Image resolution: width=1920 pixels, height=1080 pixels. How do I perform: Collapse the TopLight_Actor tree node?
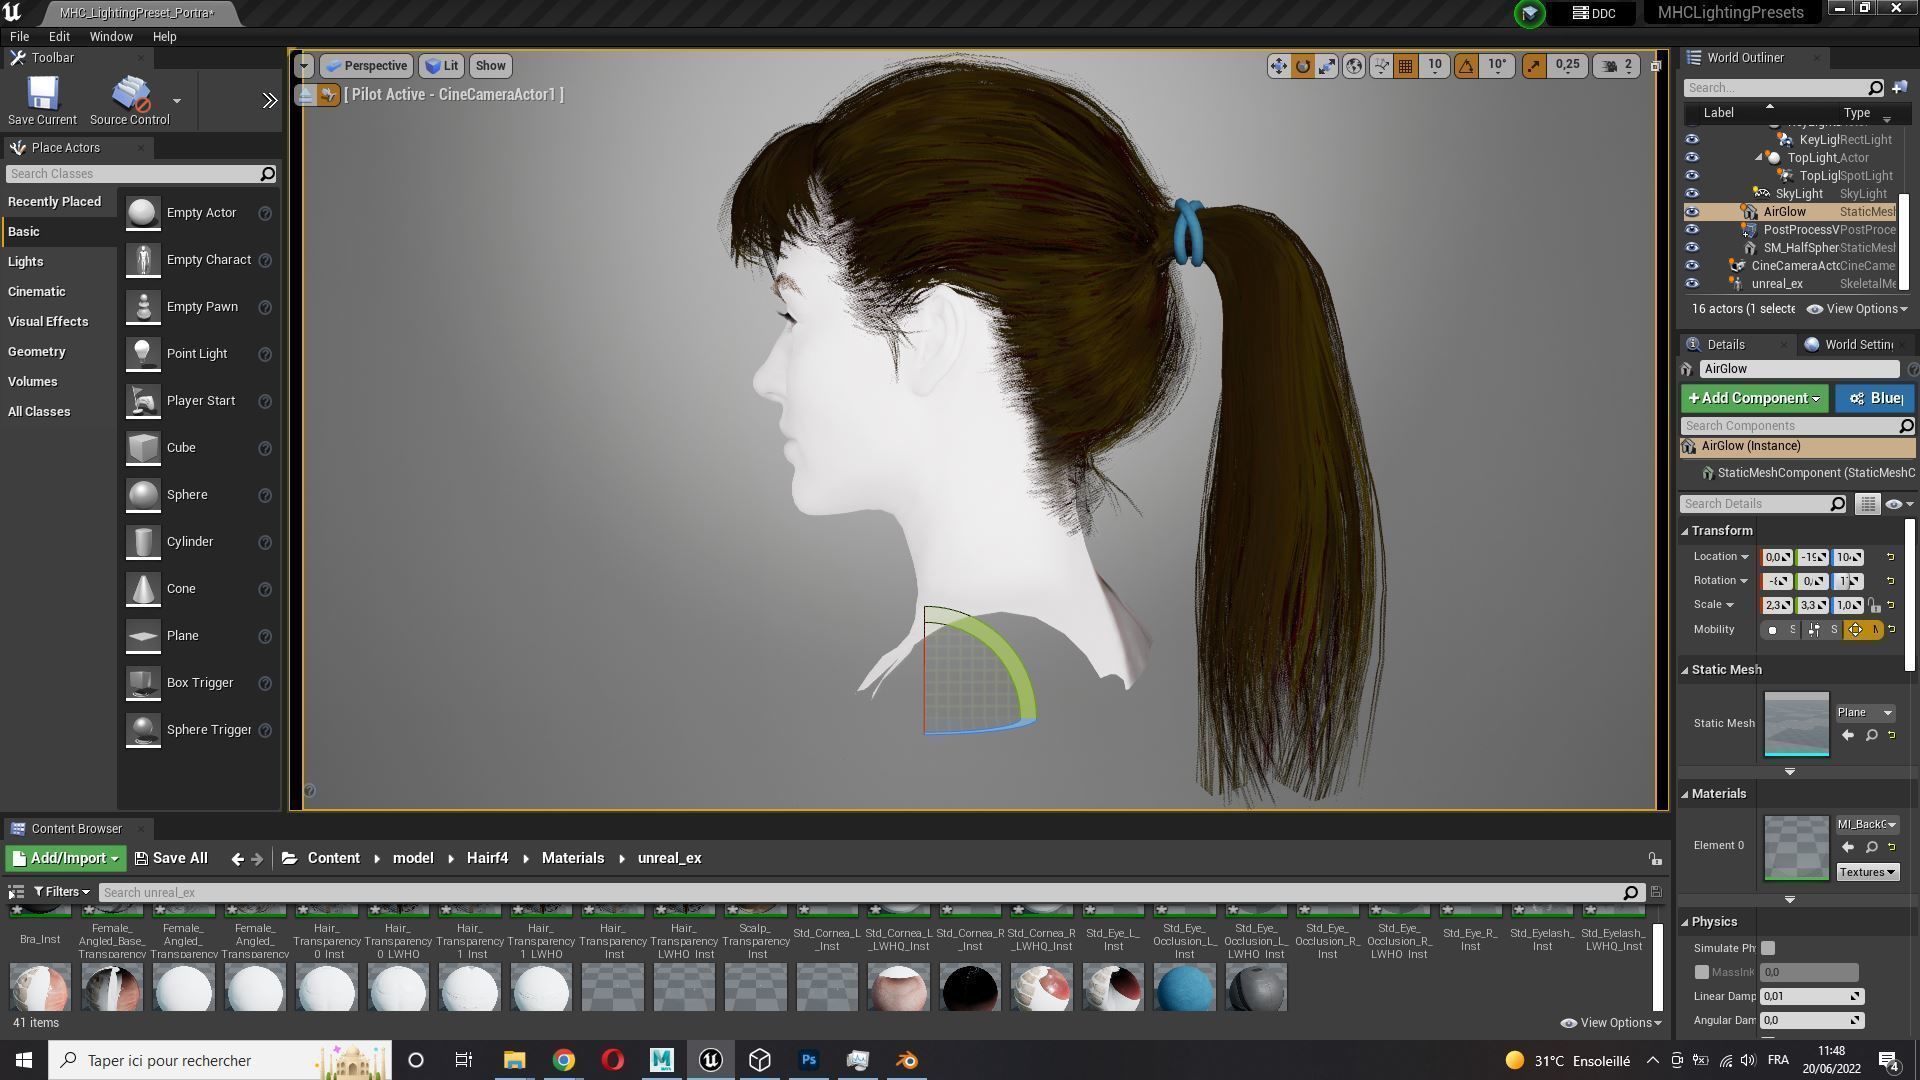coord(1759,158)
